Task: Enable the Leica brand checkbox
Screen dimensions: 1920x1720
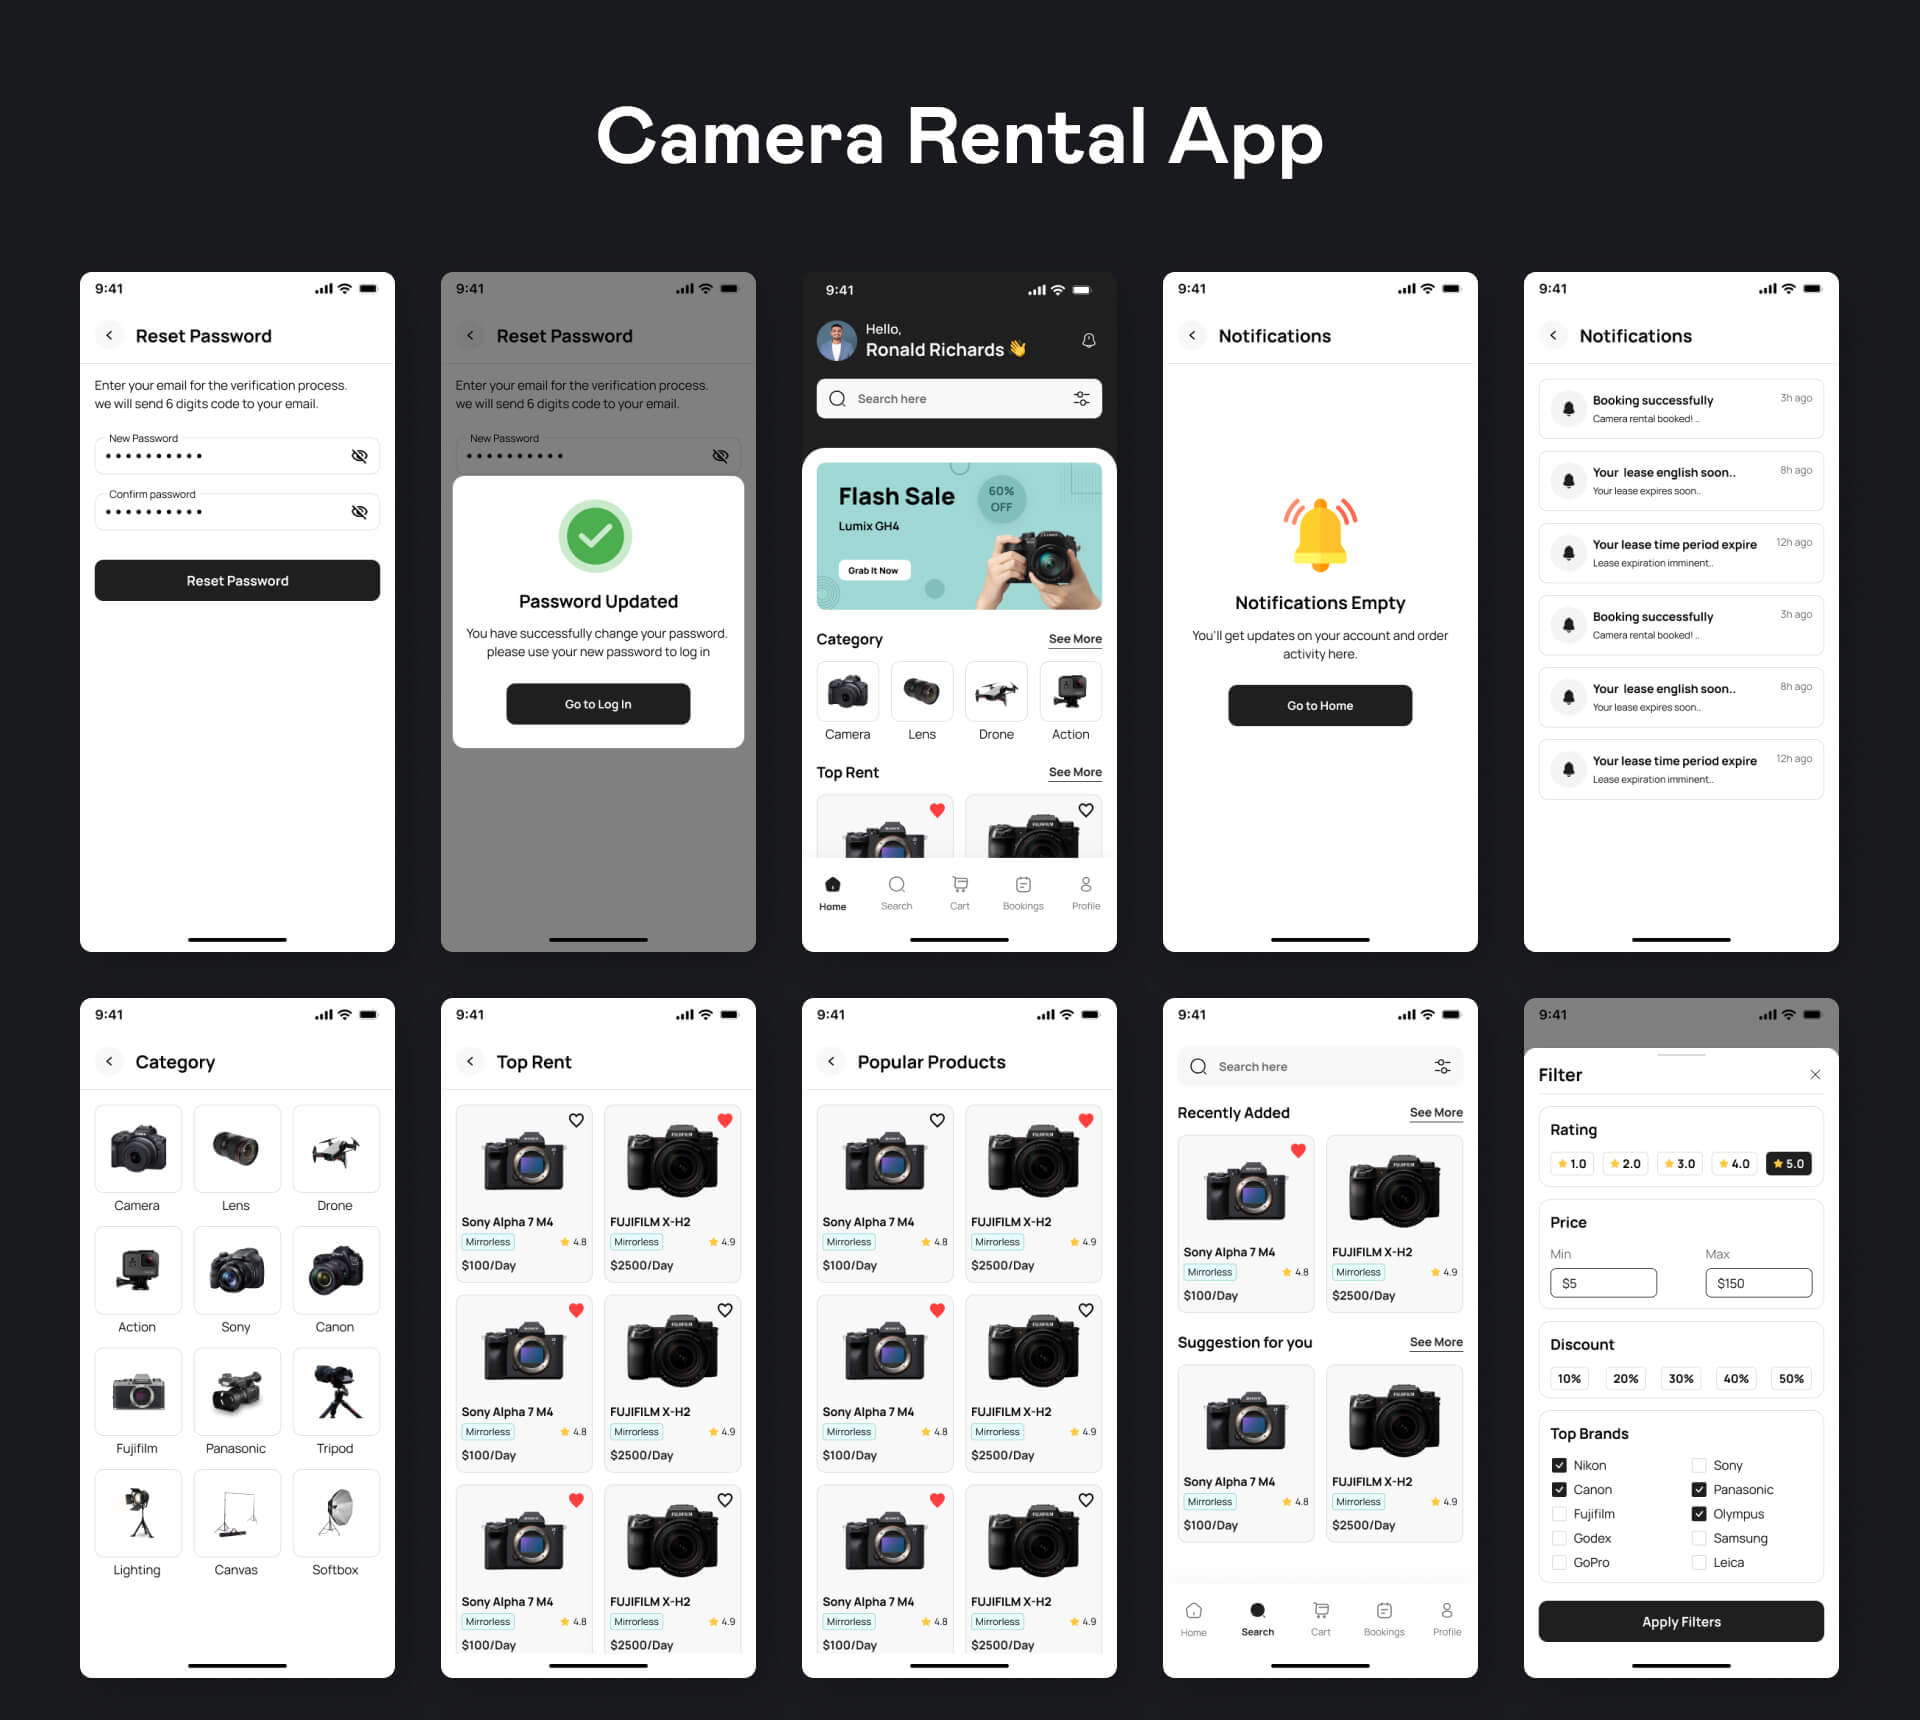Action: click(1699, 1562)
